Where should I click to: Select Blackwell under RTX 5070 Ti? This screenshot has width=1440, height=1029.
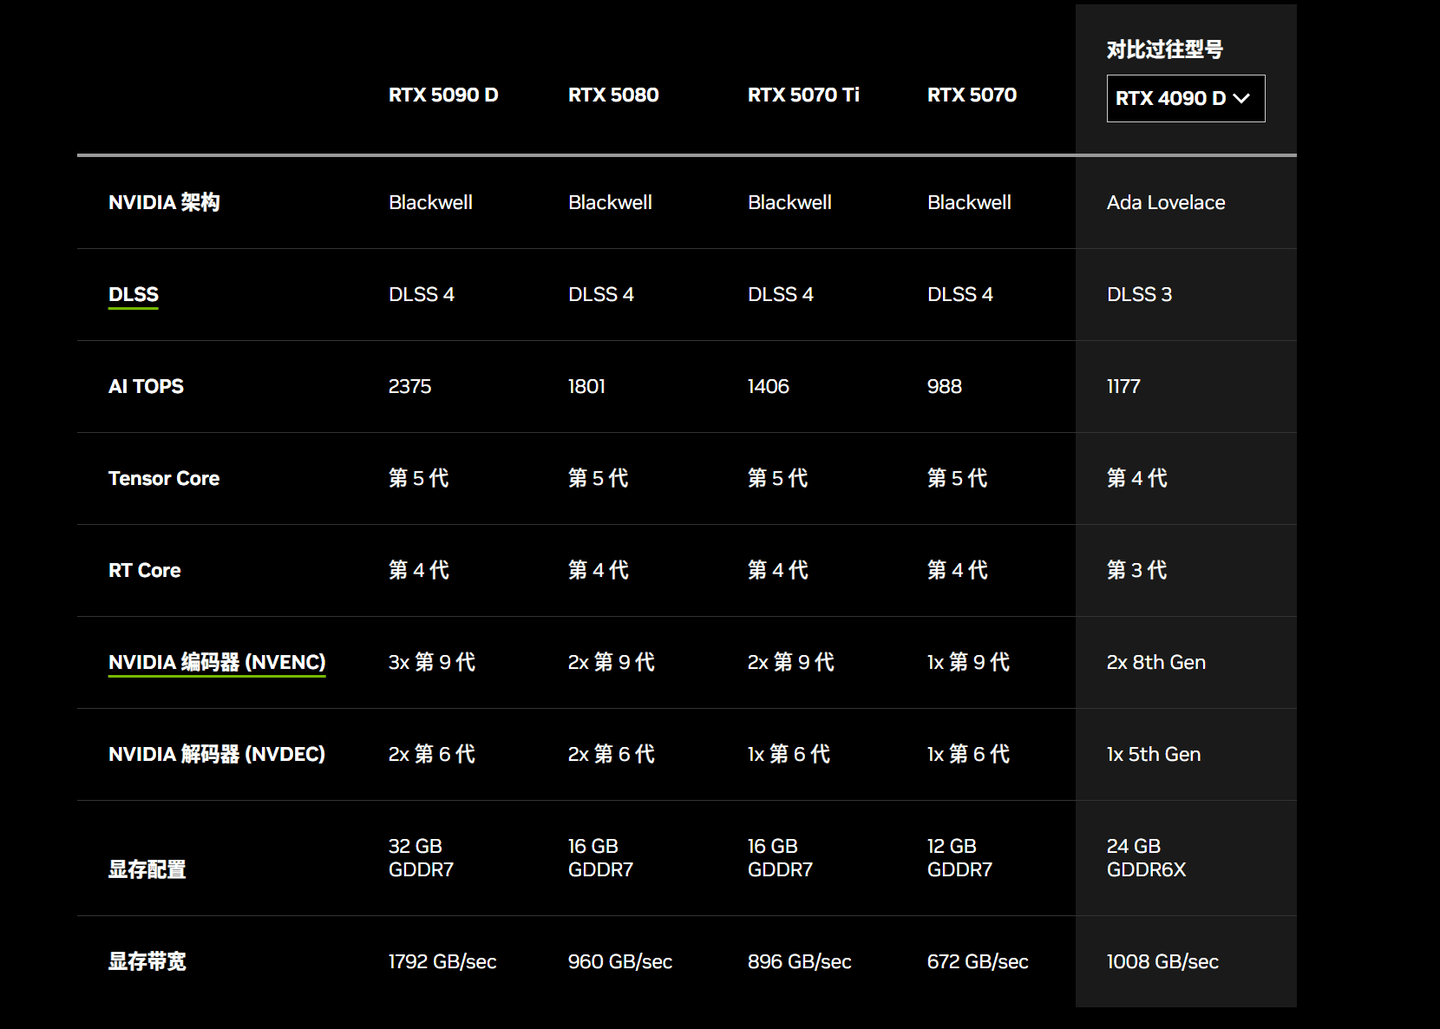tap(789, 202)
